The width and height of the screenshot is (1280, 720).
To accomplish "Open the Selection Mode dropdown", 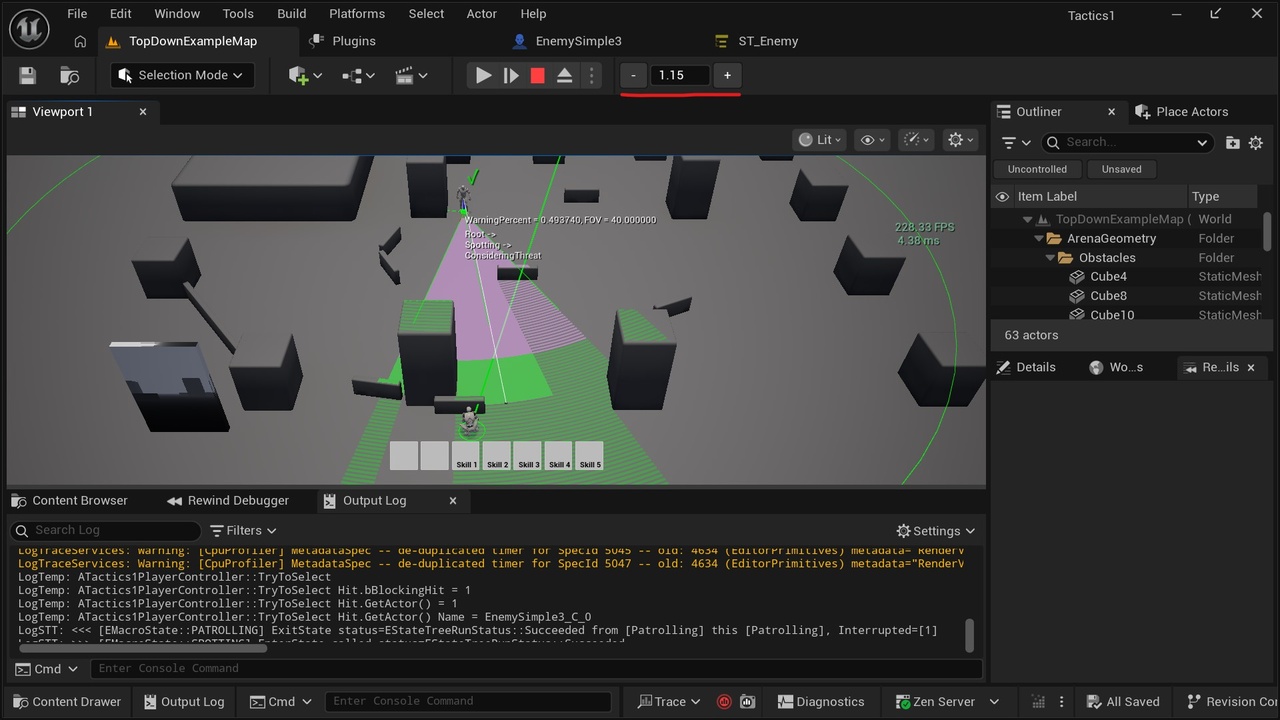I will (x=181, y=75).
